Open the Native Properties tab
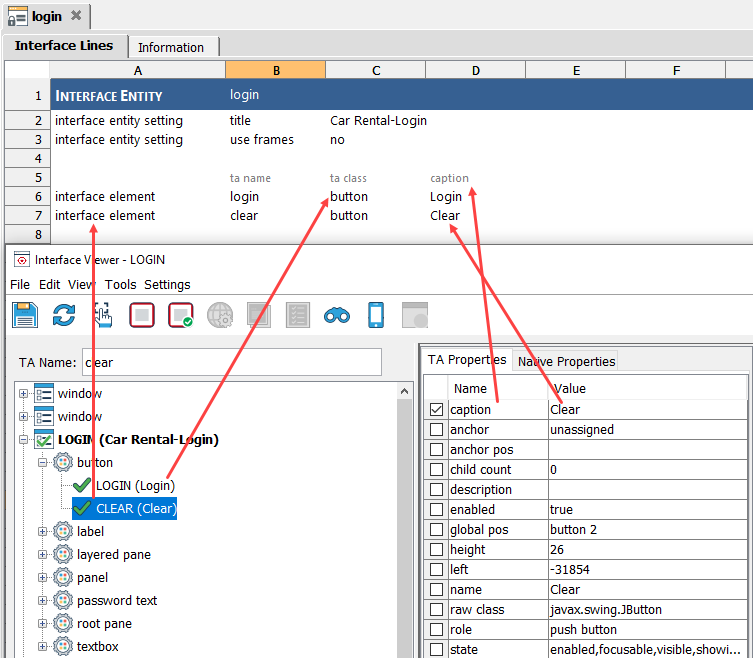The width and height of the screenshot is (753, 658). tap(566, 361)
